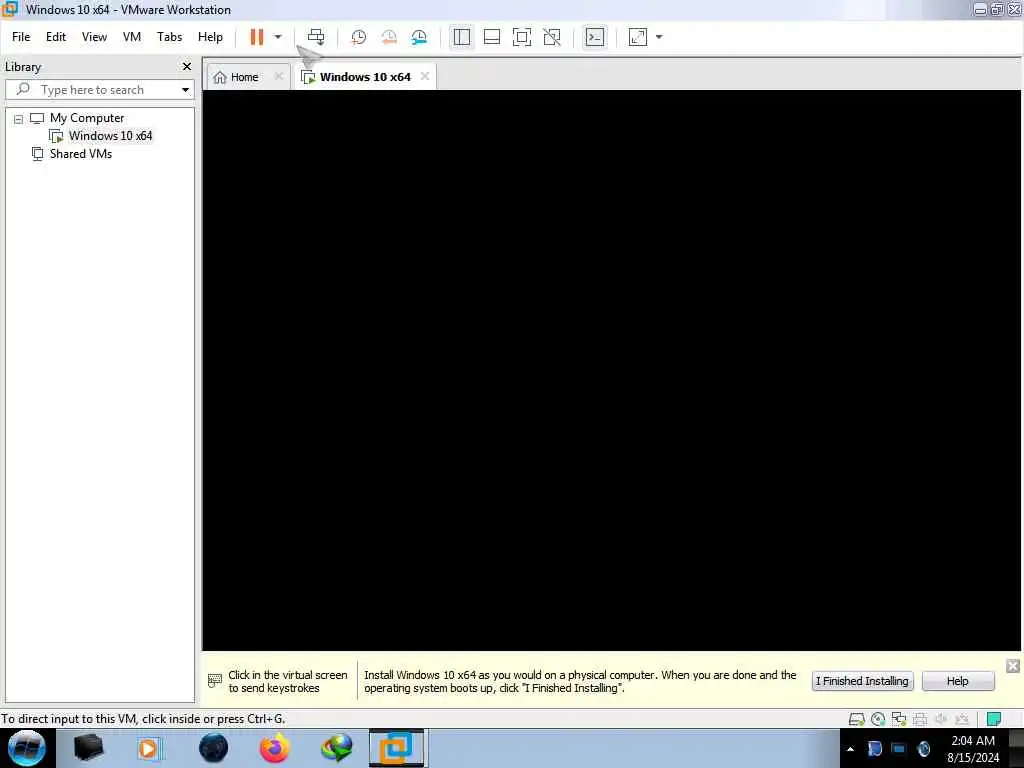Click the sound card status icon
The width and height of the screenshot is (1024, 768).
(941, 720)
